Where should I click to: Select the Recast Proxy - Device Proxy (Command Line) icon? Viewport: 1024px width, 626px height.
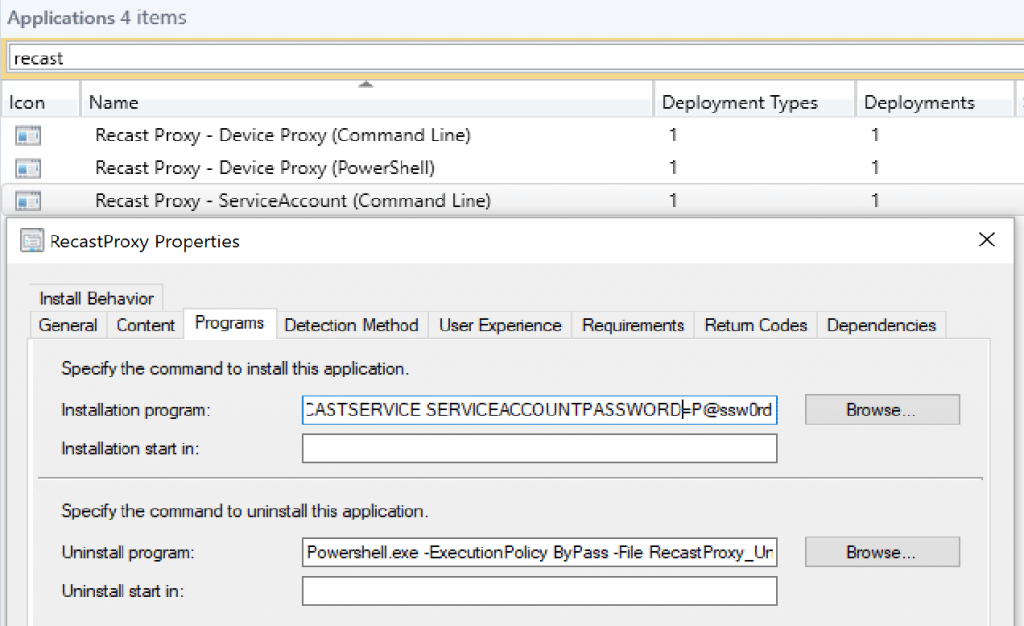[28, 135]
